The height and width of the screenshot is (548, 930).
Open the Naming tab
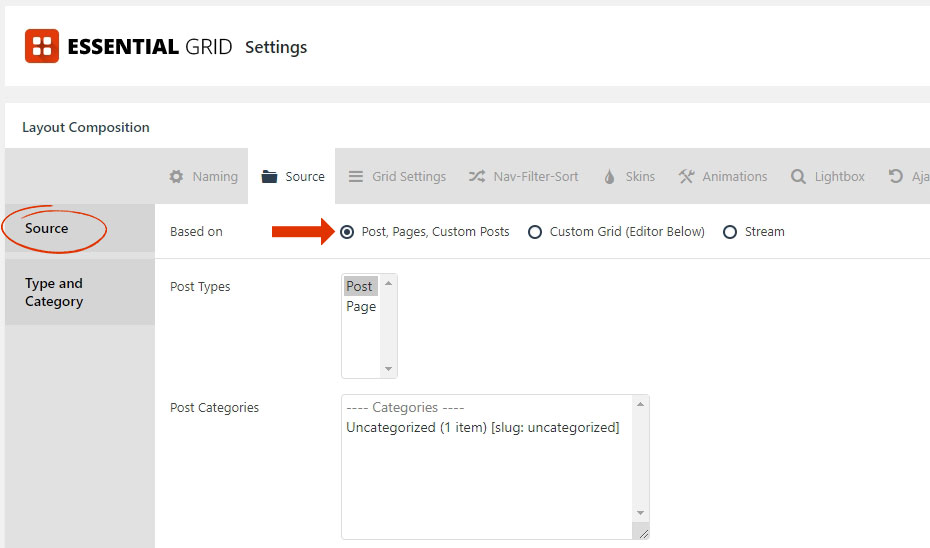[203, 176]
